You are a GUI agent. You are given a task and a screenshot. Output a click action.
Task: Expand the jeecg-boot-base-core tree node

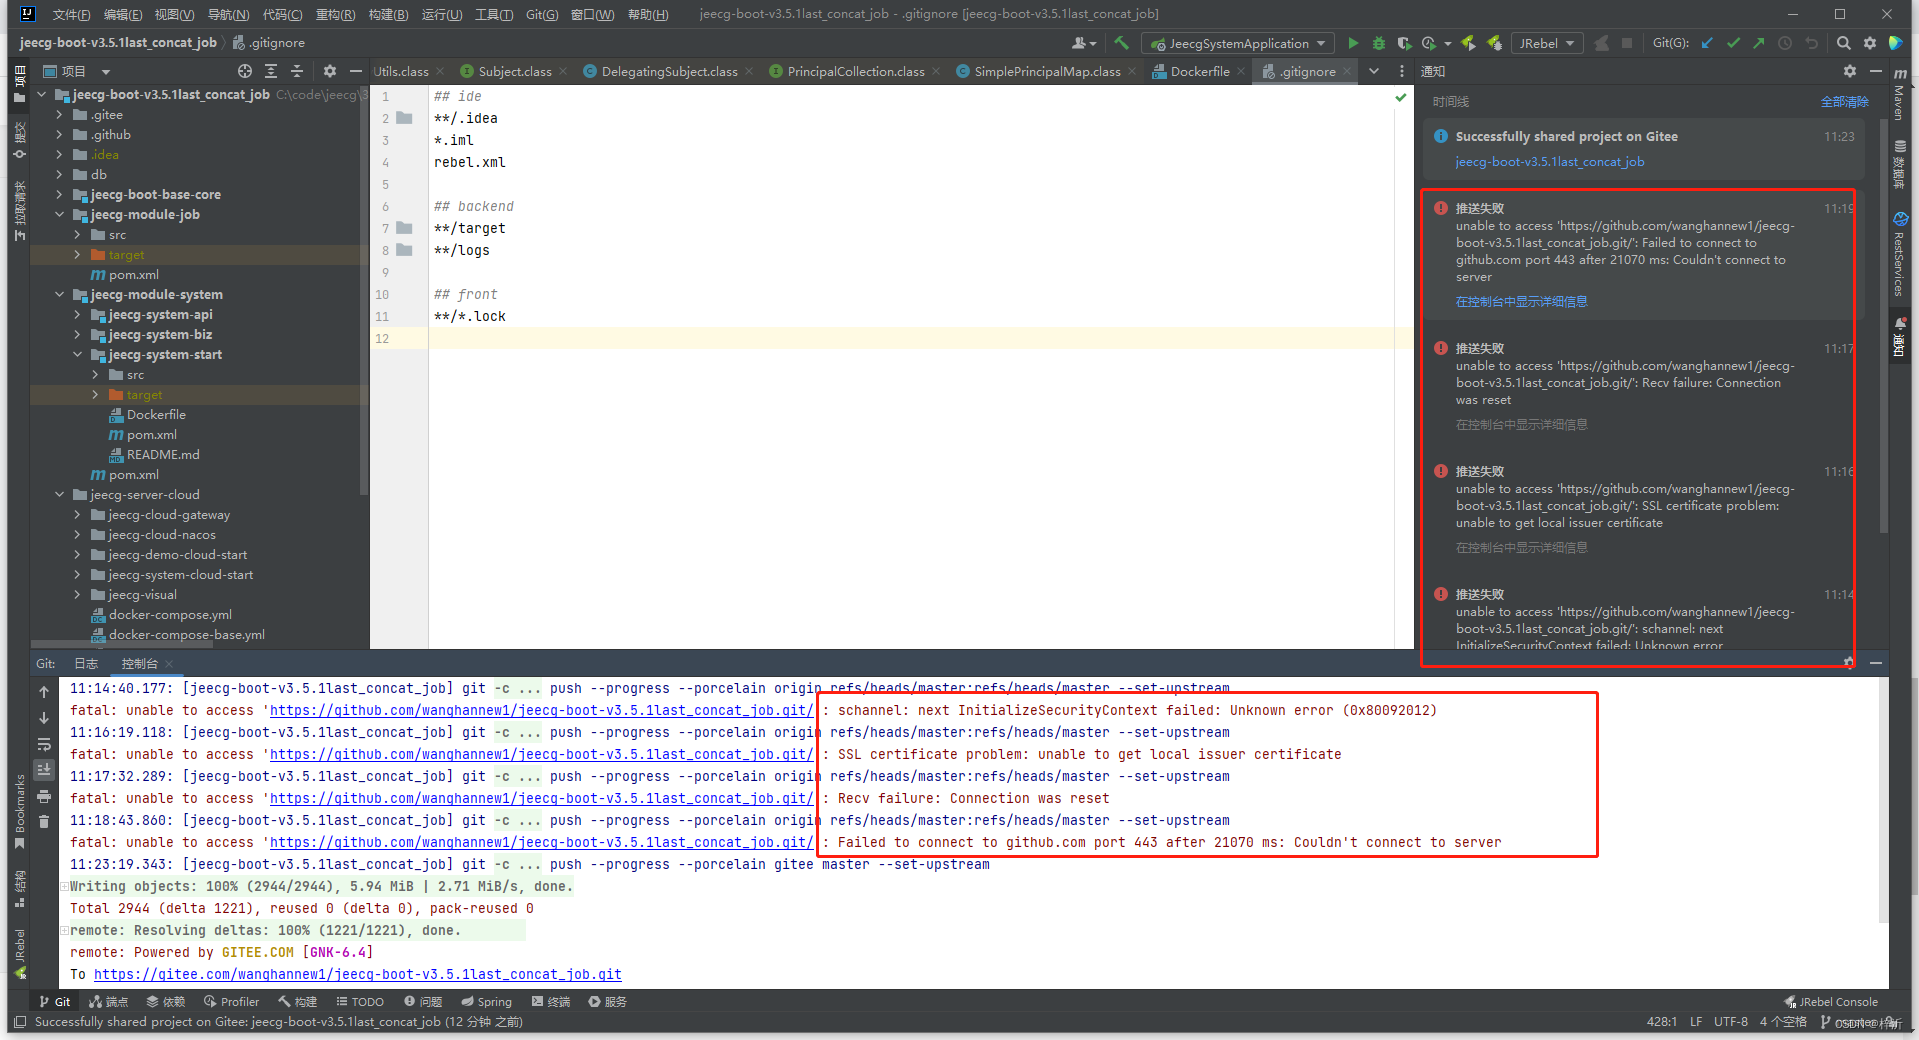59,194
